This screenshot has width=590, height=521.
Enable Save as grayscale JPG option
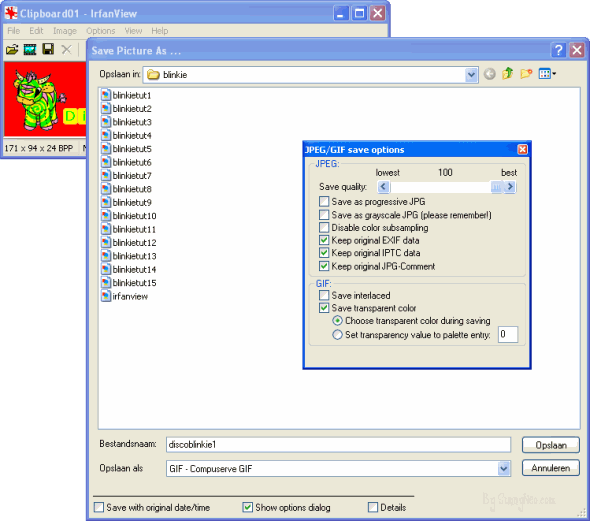324,215
